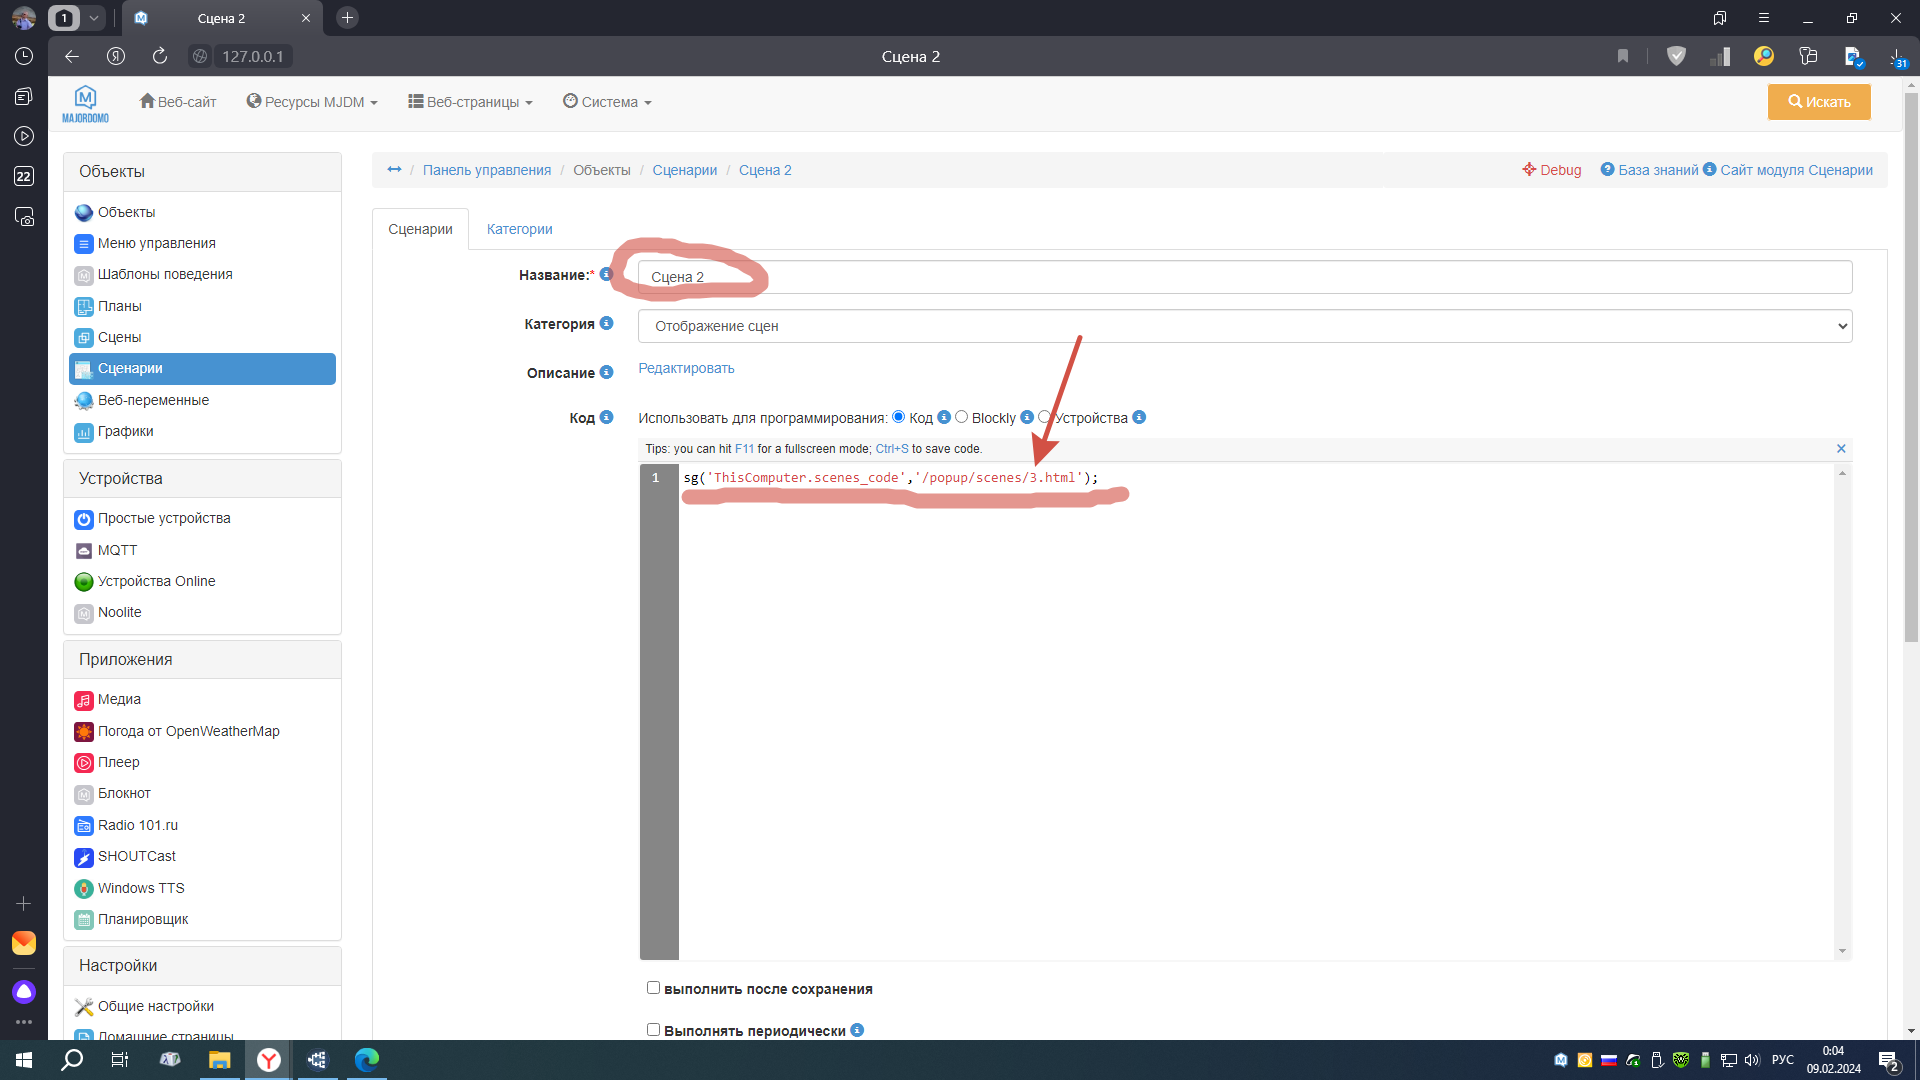This screenshot has width=1920, height=1080.
Task: Open the Ресурсы MJDM dropdown menu
Action: [x=312, y=102]
